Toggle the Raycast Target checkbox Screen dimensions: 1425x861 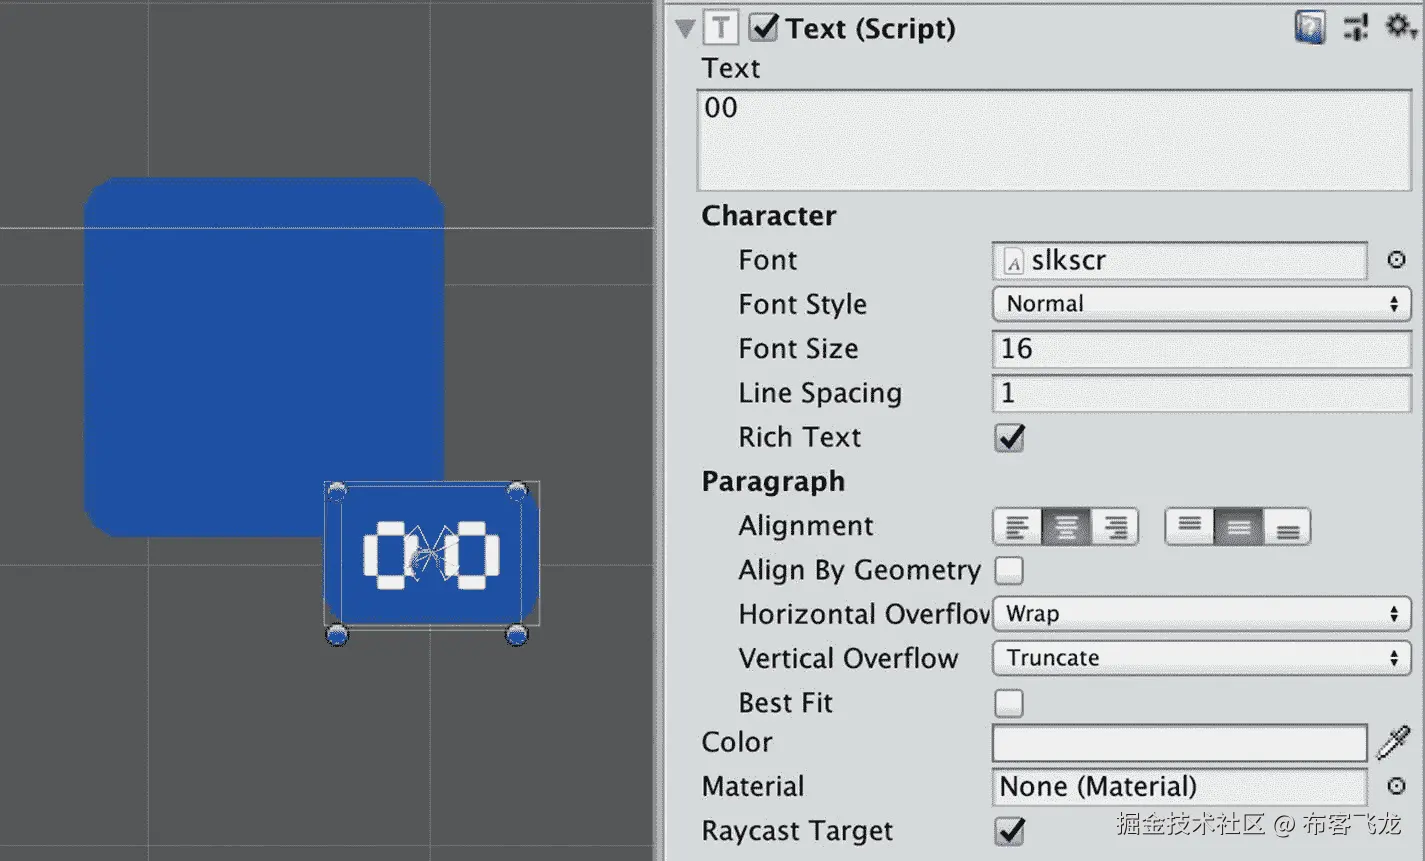[1010, 831]
